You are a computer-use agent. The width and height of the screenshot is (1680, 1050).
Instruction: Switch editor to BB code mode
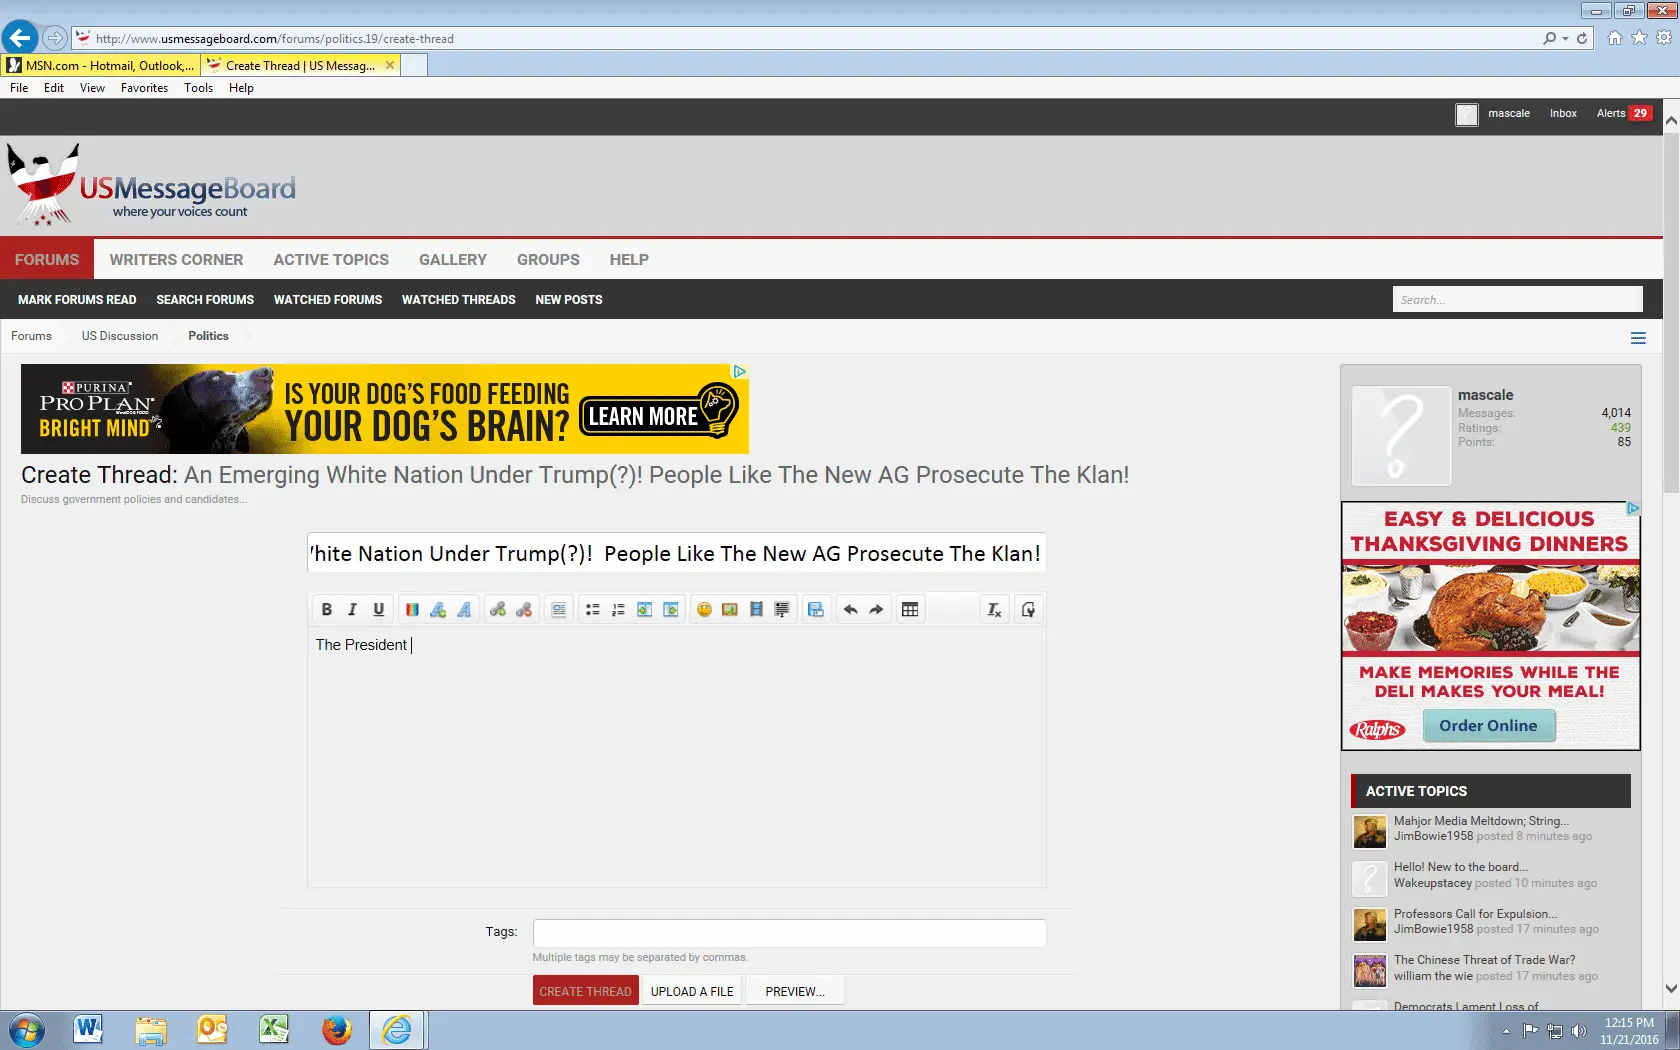pos(1028,609)
